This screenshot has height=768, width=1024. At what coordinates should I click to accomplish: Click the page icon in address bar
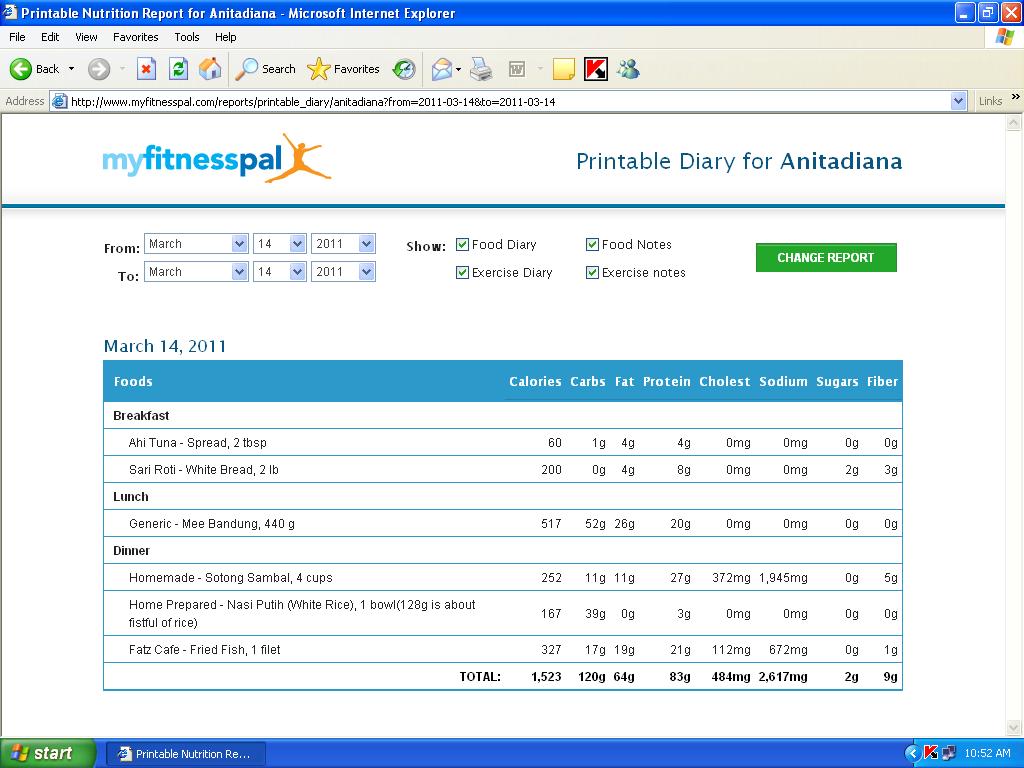coord(59,101)
